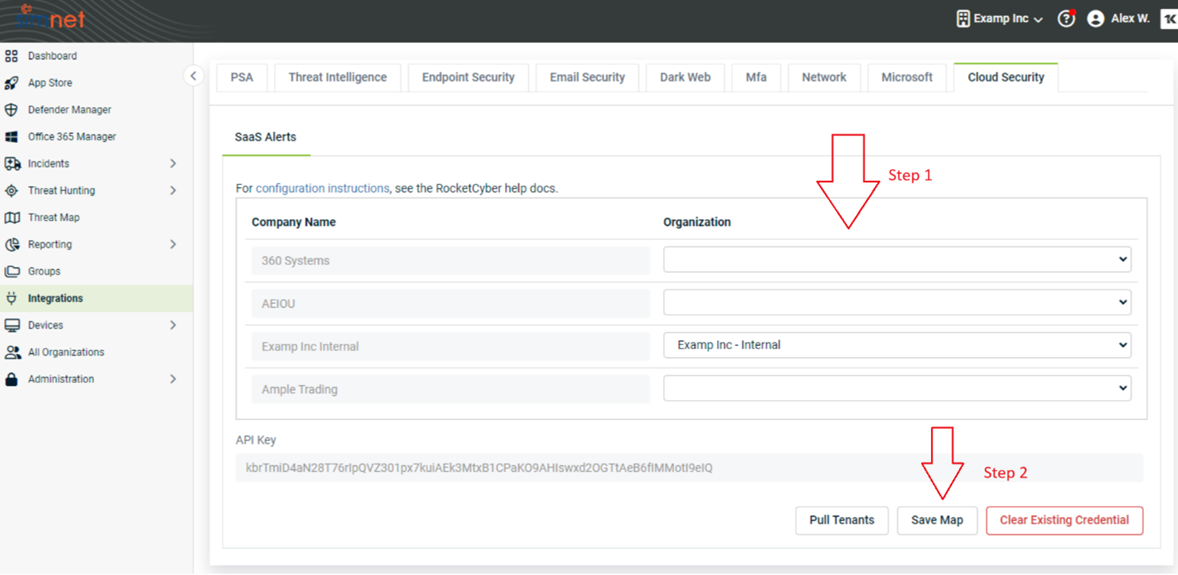Click the Devices monitor icon
The image size is (1178, 575).
tap(11, 325)
